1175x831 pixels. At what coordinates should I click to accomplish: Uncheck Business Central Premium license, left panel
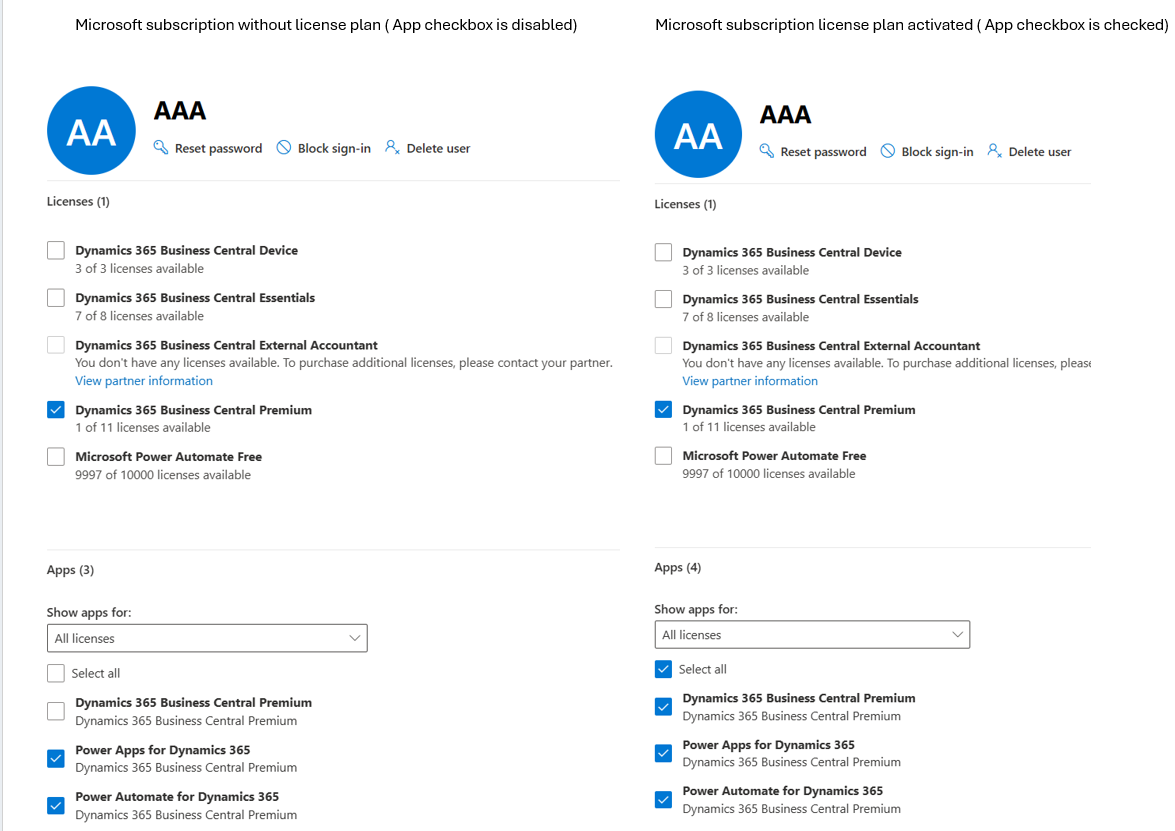pyautogui.click(x=56, y=410)
